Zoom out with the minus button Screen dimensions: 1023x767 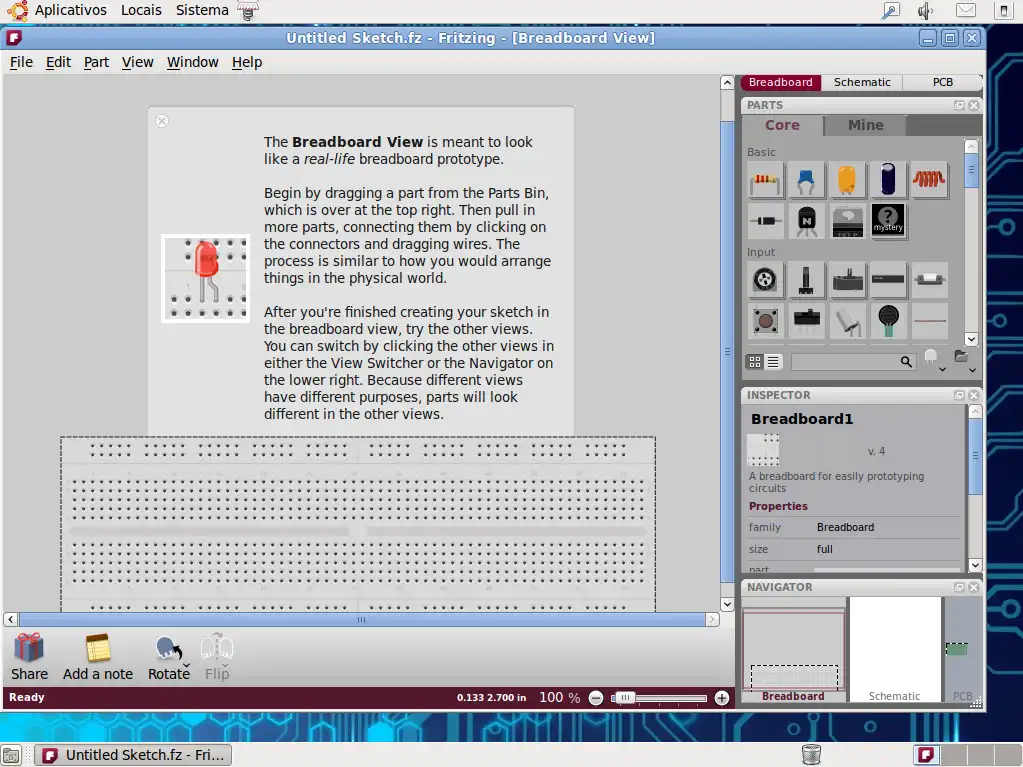[x=596, y=698]
